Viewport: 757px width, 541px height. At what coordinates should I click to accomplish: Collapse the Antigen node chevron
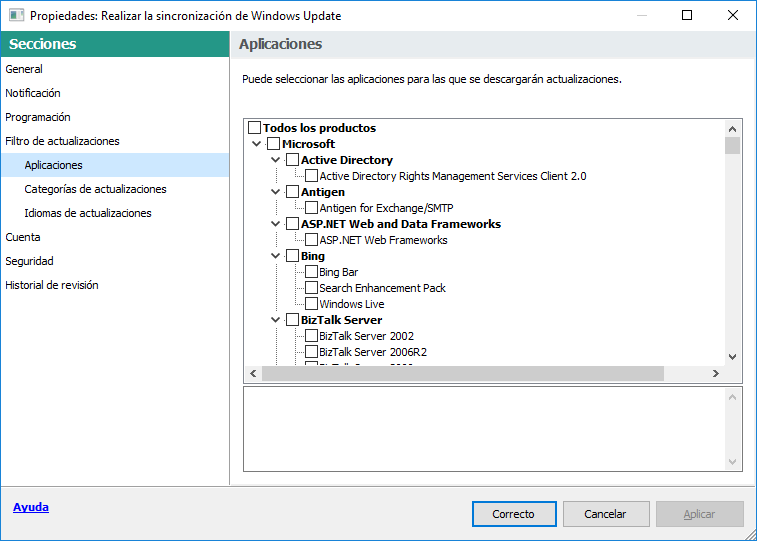point(276,192)
